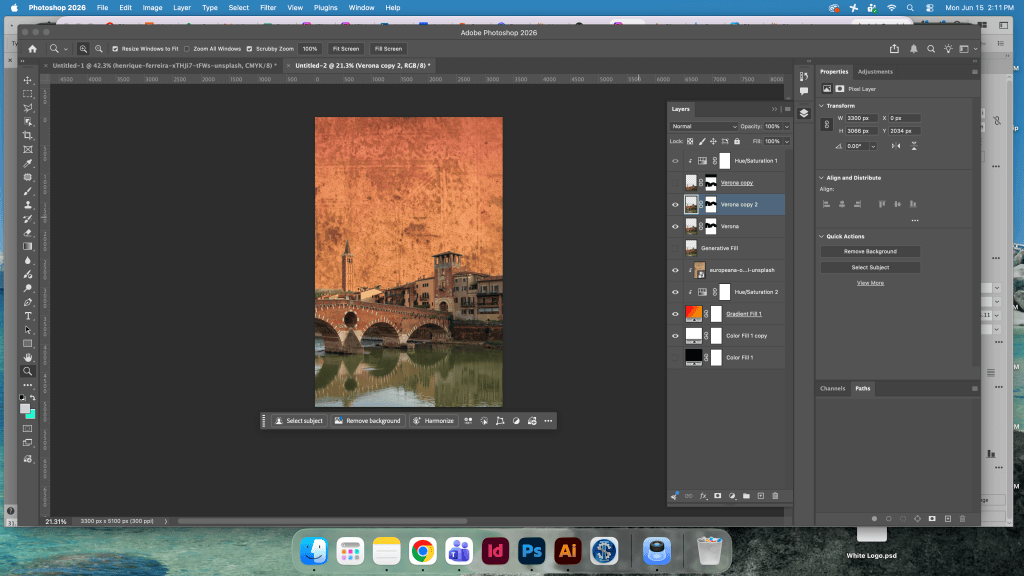Viewport: 1024px width, 576px height.
Task: Open Photoshop from the Dock
Action: 531,551
